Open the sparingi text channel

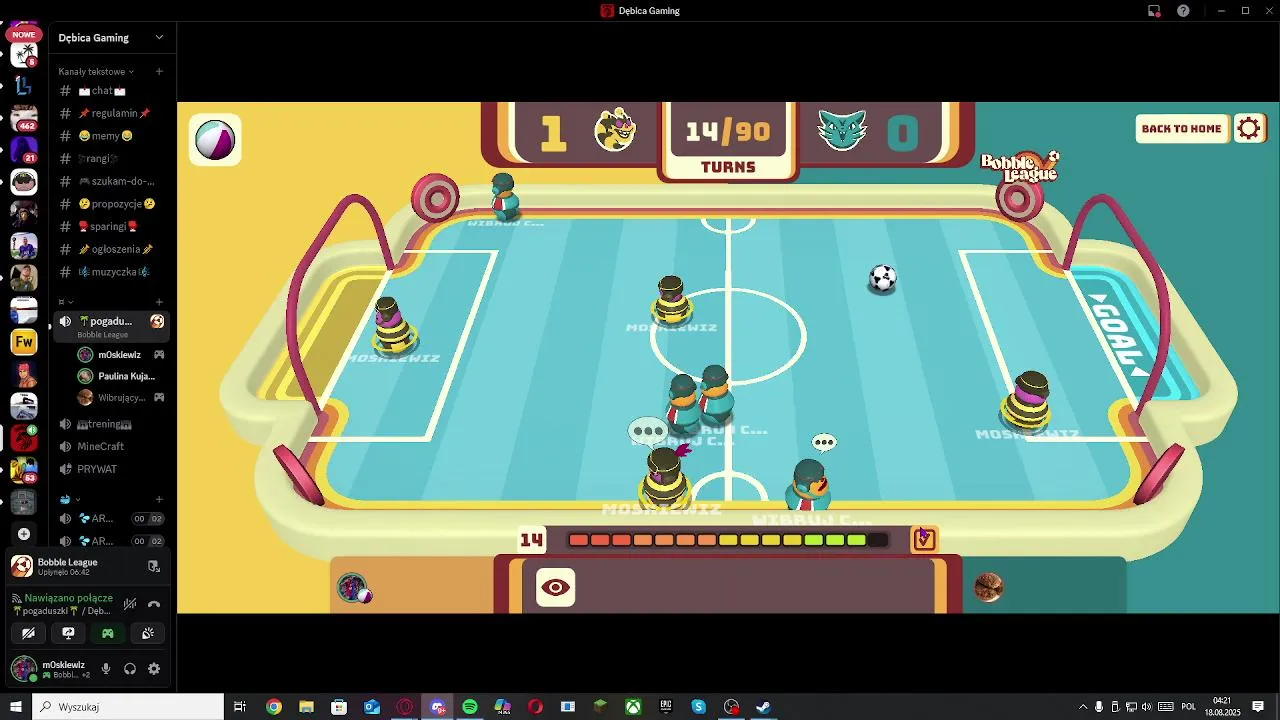[110, 226]
